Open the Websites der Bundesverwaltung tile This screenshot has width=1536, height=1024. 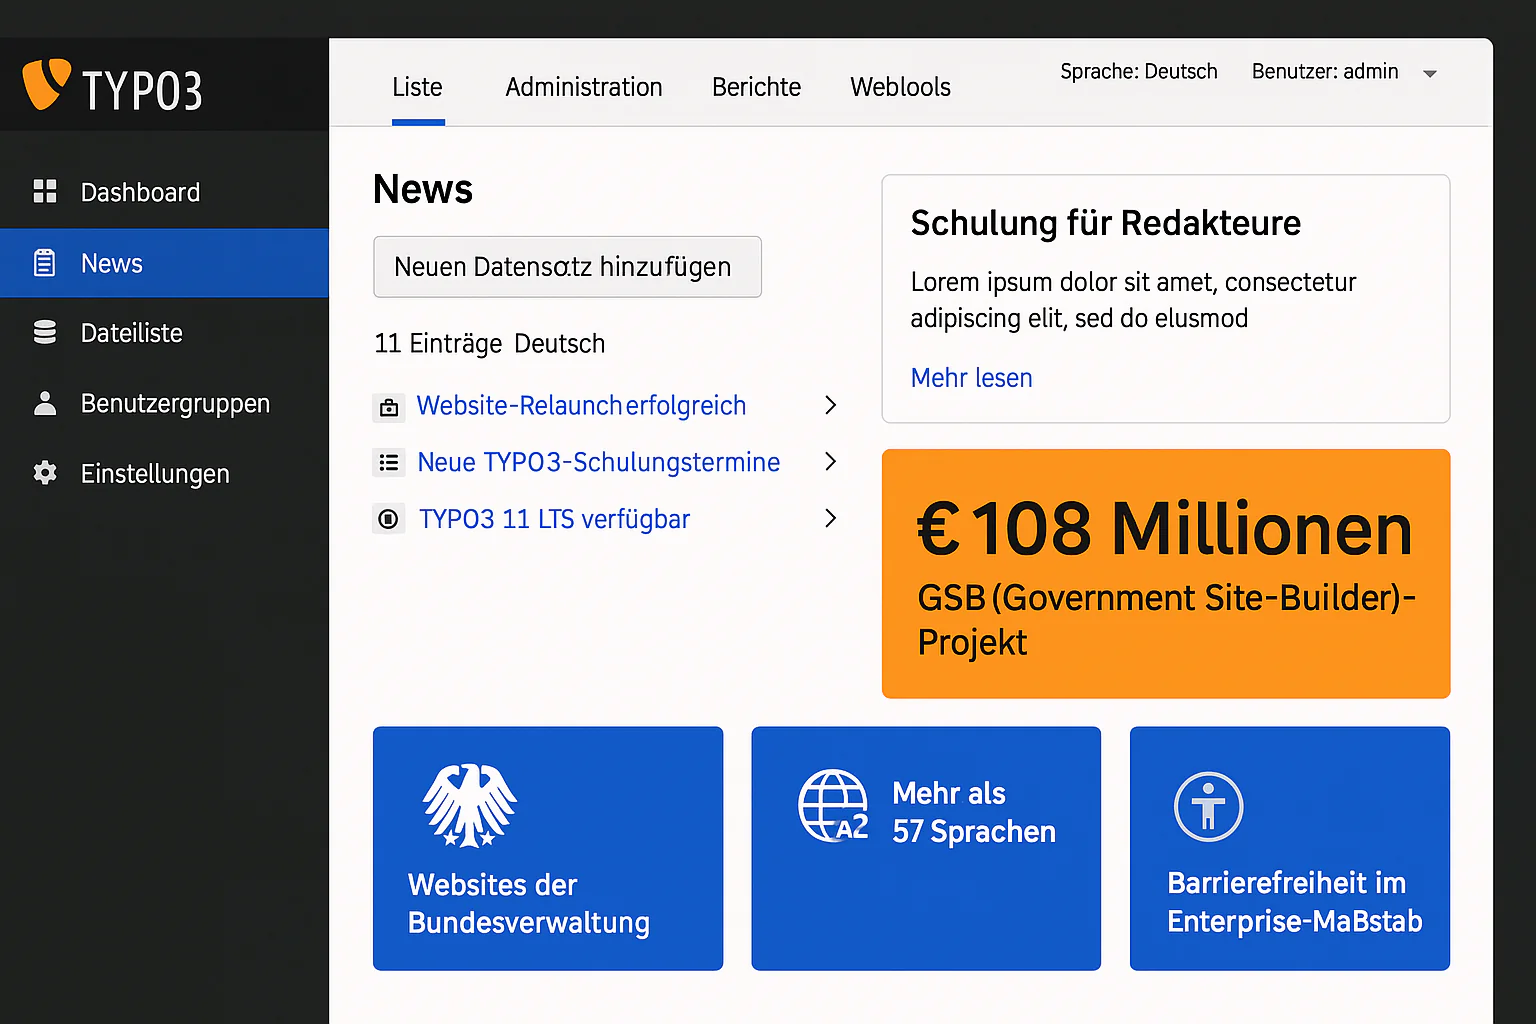point(547,849)
